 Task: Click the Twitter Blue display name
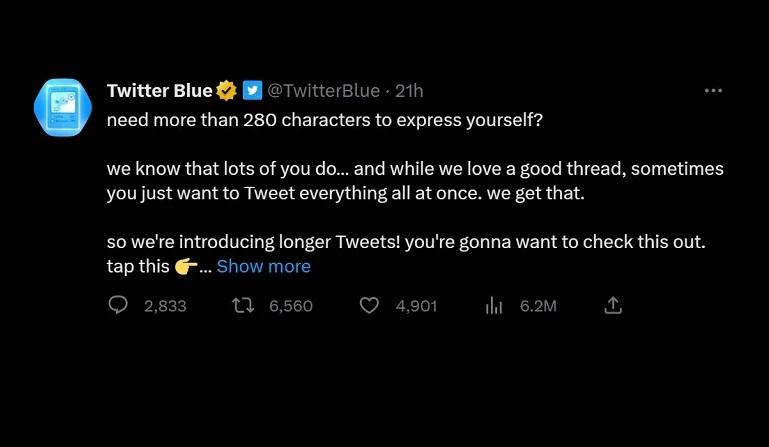159,91
